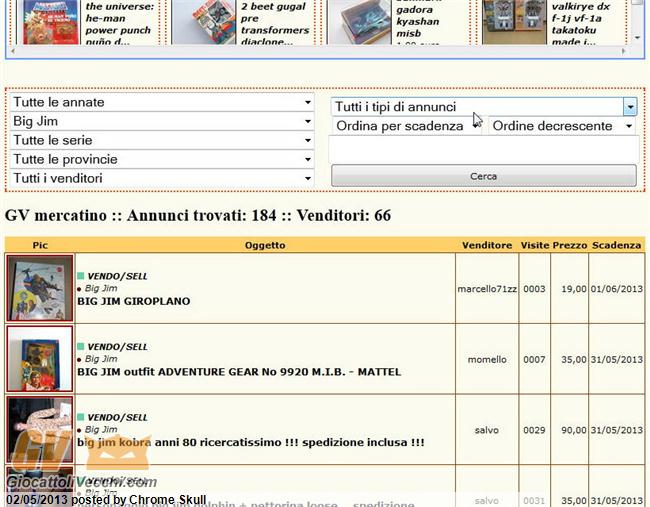Viewport: 650px width, 507px height.
Task: Click price 19,00 in the Giroplano row
Action: [x=574, y=289]
